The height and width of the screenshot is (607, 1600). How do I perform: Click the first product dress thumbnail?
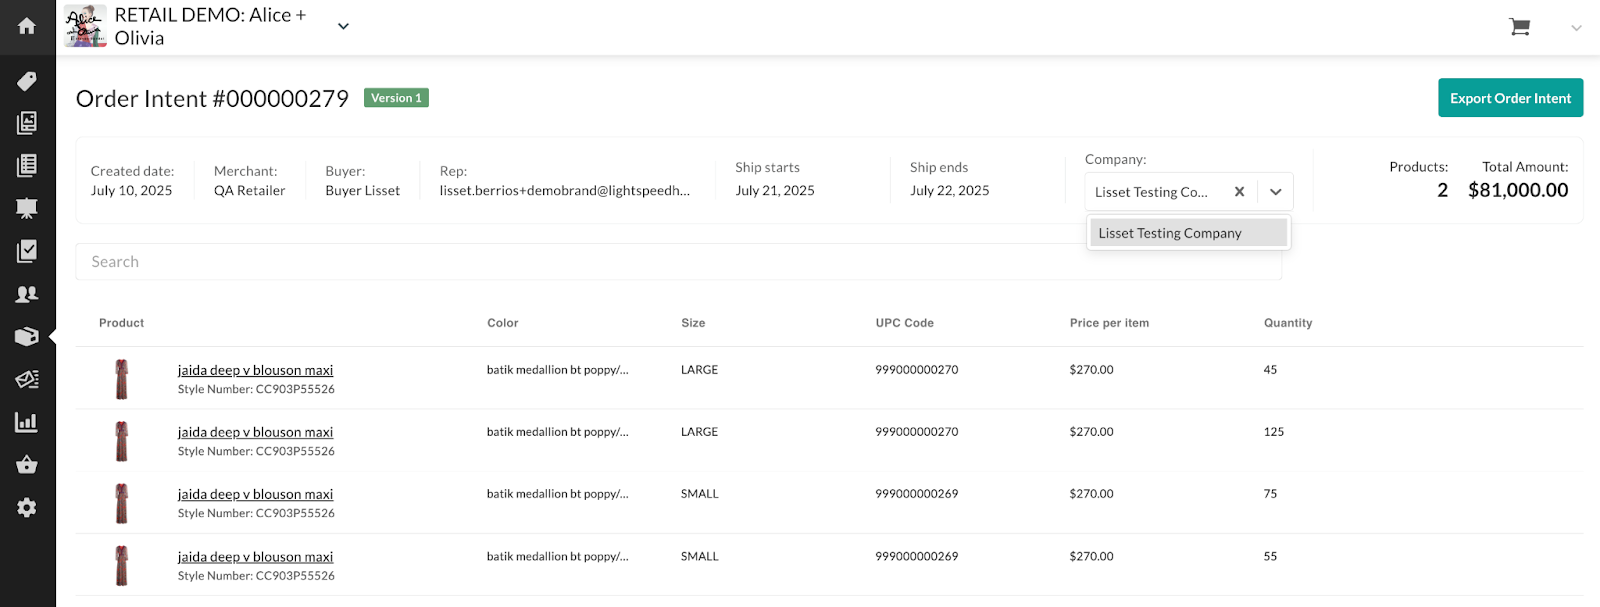(x=122, y=379)
